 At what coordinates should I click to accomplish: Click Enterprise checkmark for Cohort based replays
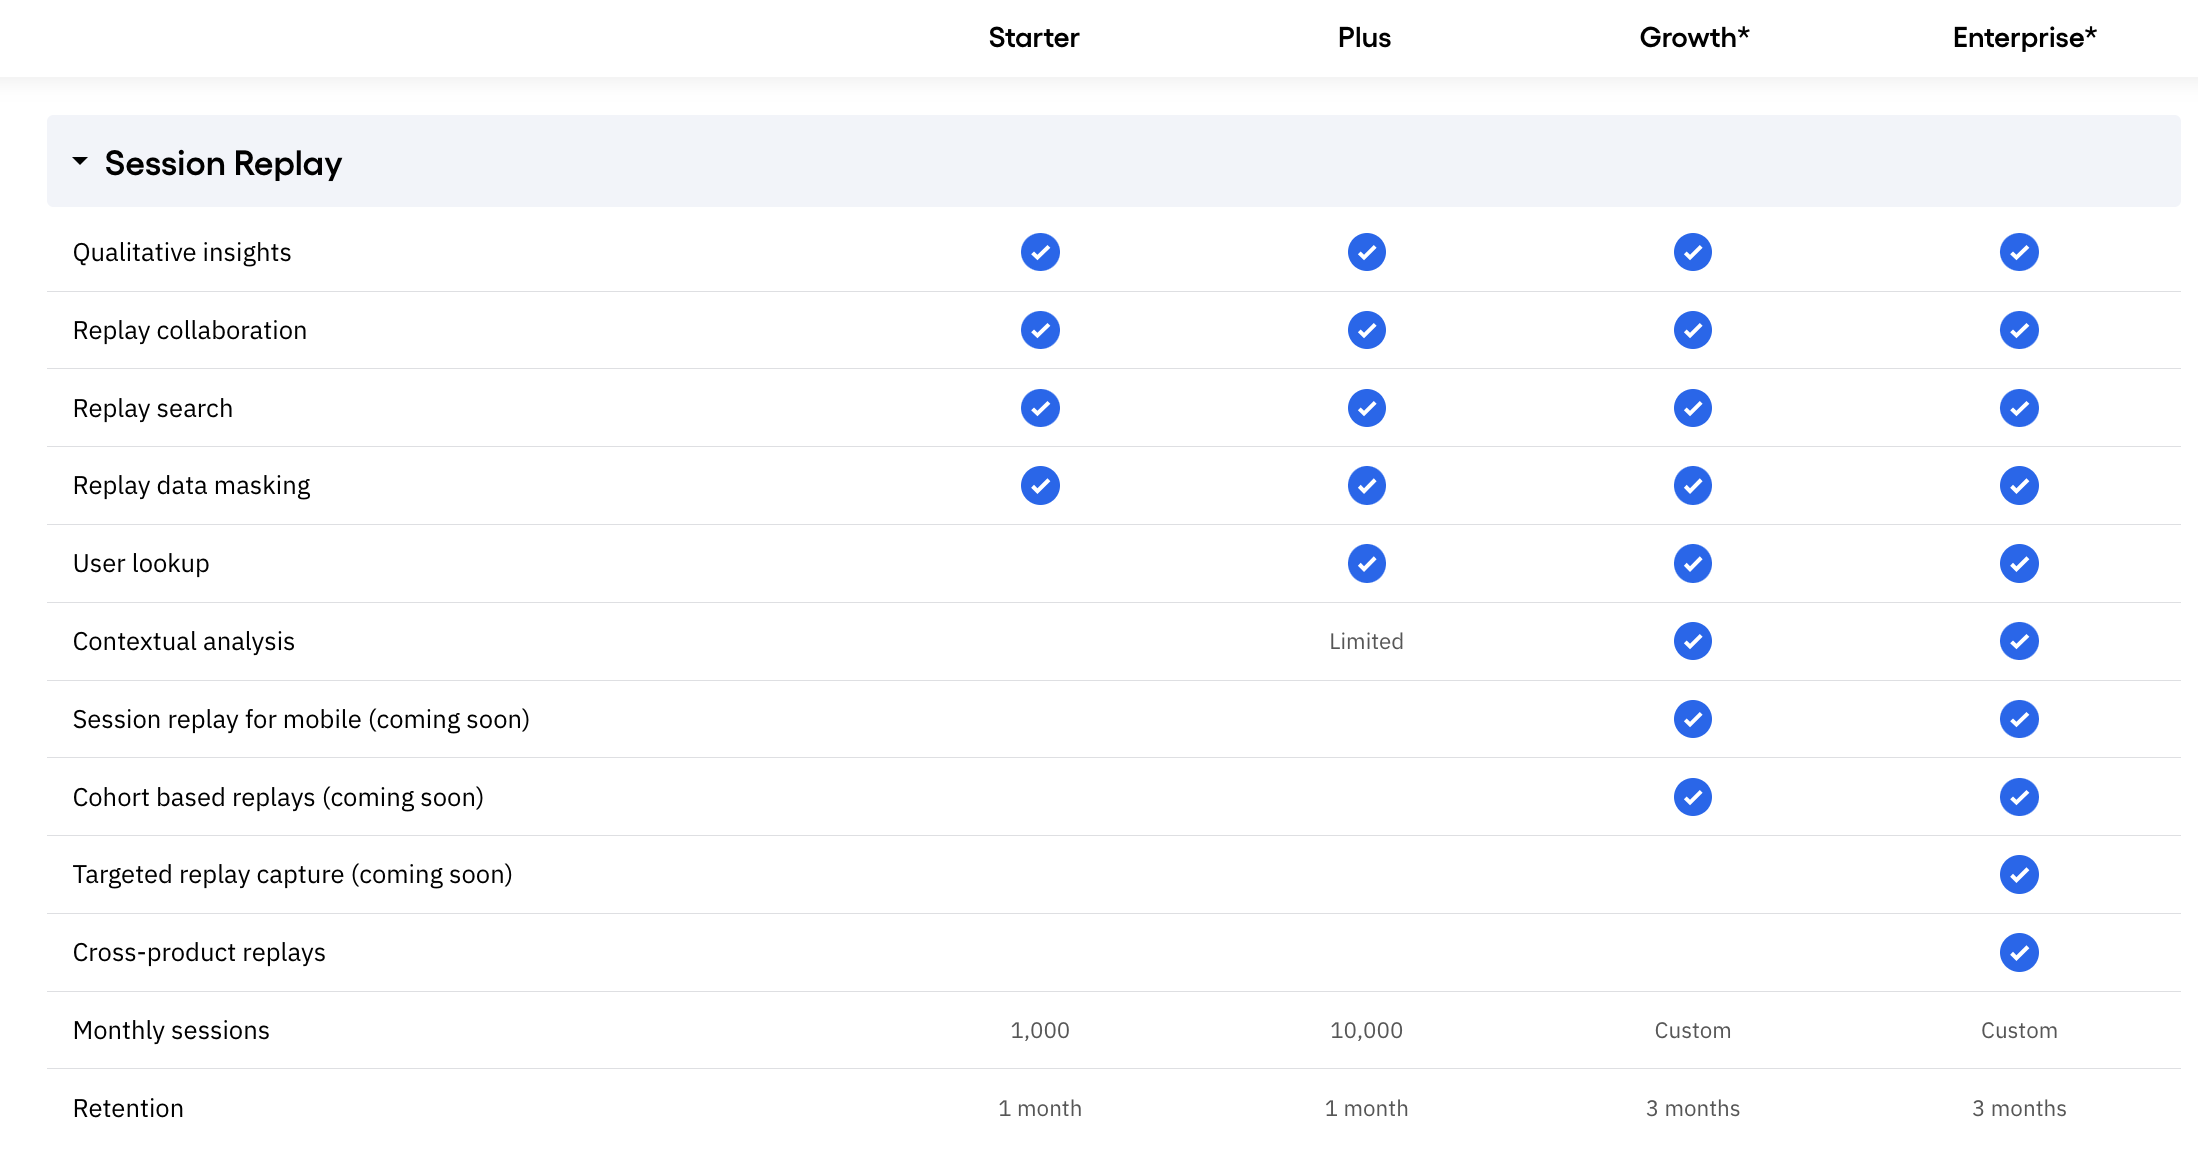pyautogui.click(x=2019, y=797)
